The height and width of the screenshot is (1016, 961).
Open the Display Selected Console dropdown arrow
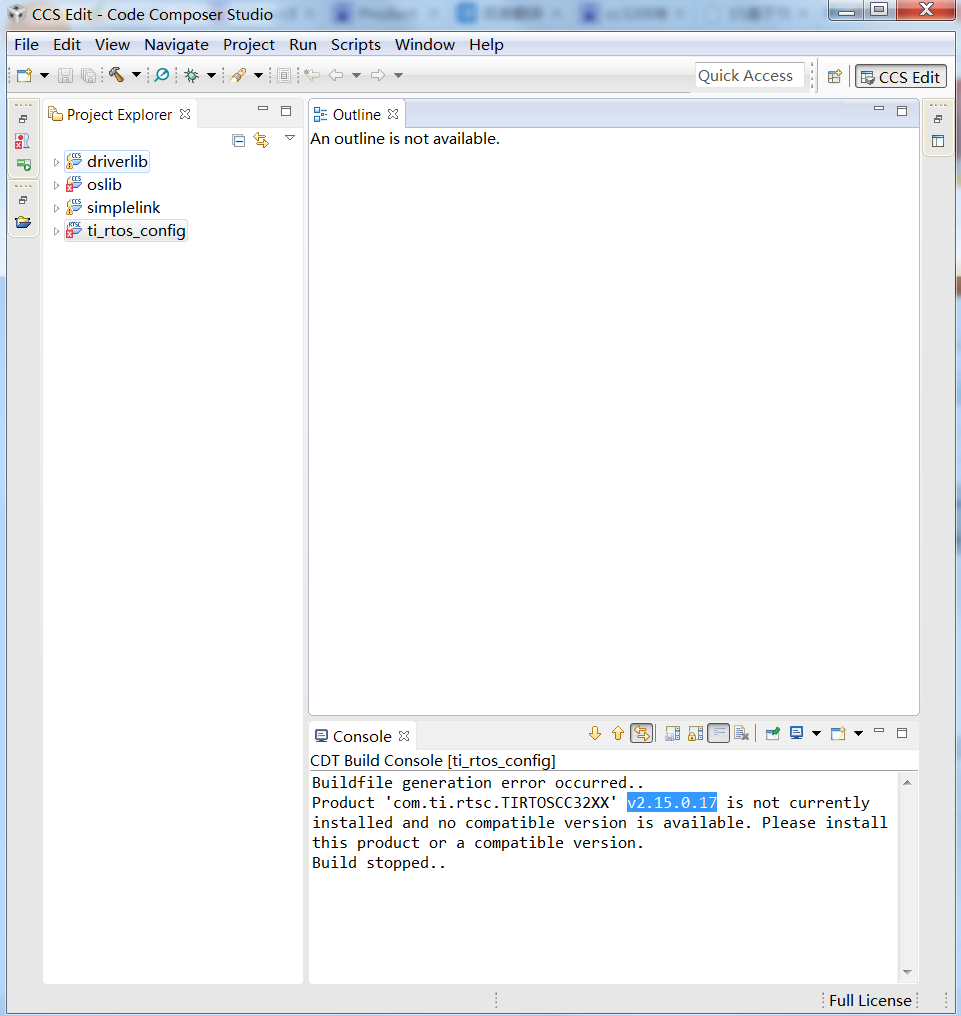[x=816, y=733]
